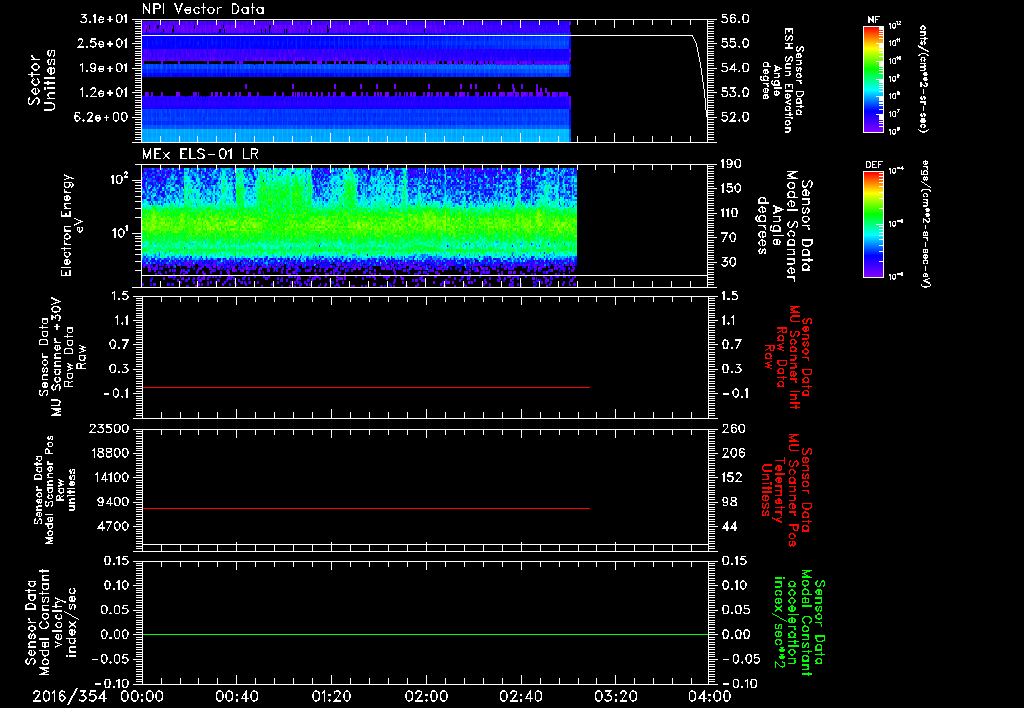Select the "Model Scanner Pos Raw unitless" title
The height and width of the screenshot is (708, 1024).
55,490
